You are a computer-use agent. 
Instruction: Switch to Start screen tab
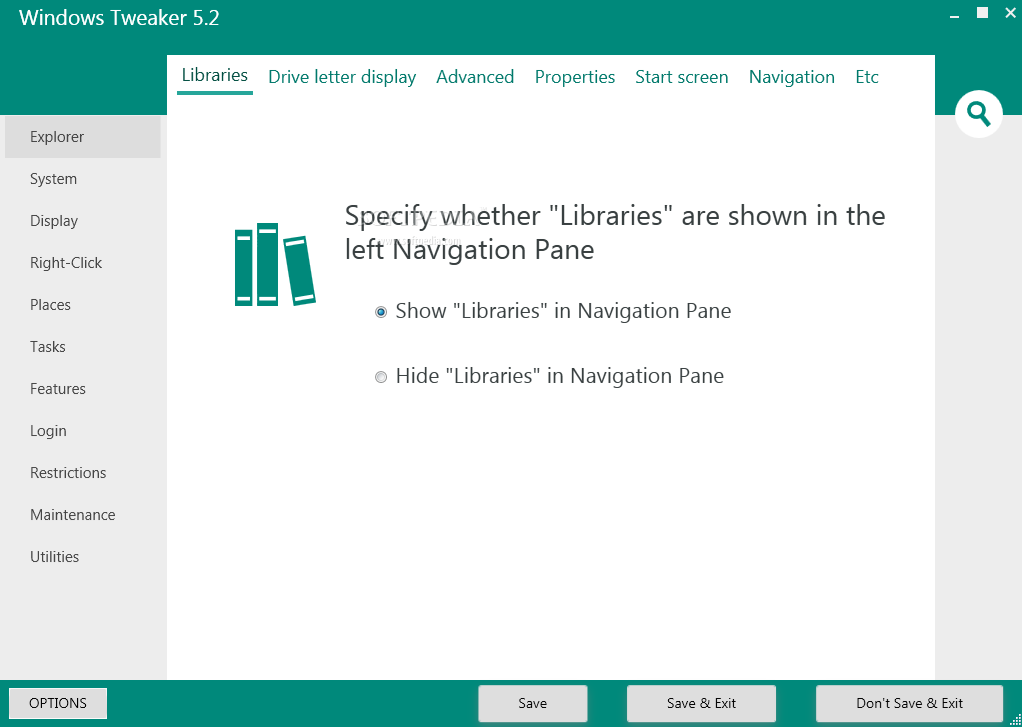[682, 77]
